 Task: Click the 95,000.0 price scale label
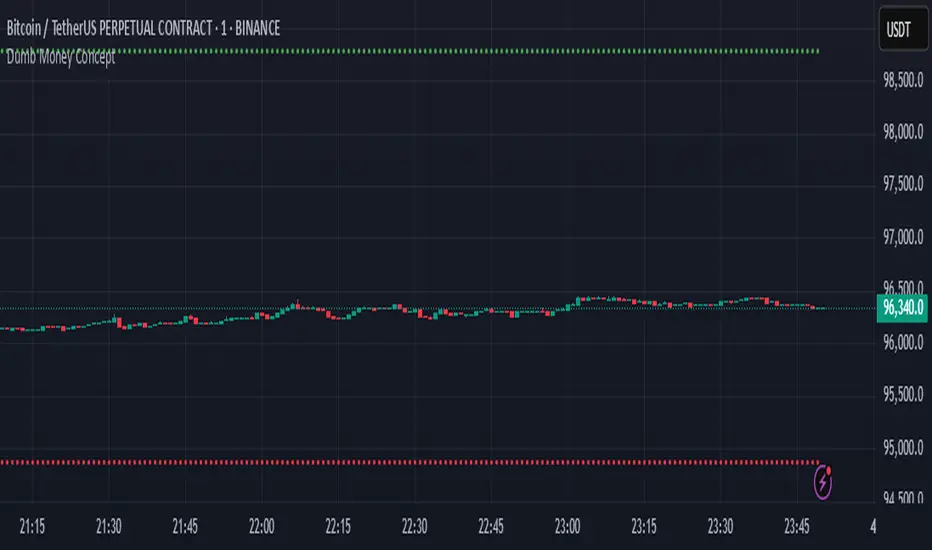click(902, 448)
